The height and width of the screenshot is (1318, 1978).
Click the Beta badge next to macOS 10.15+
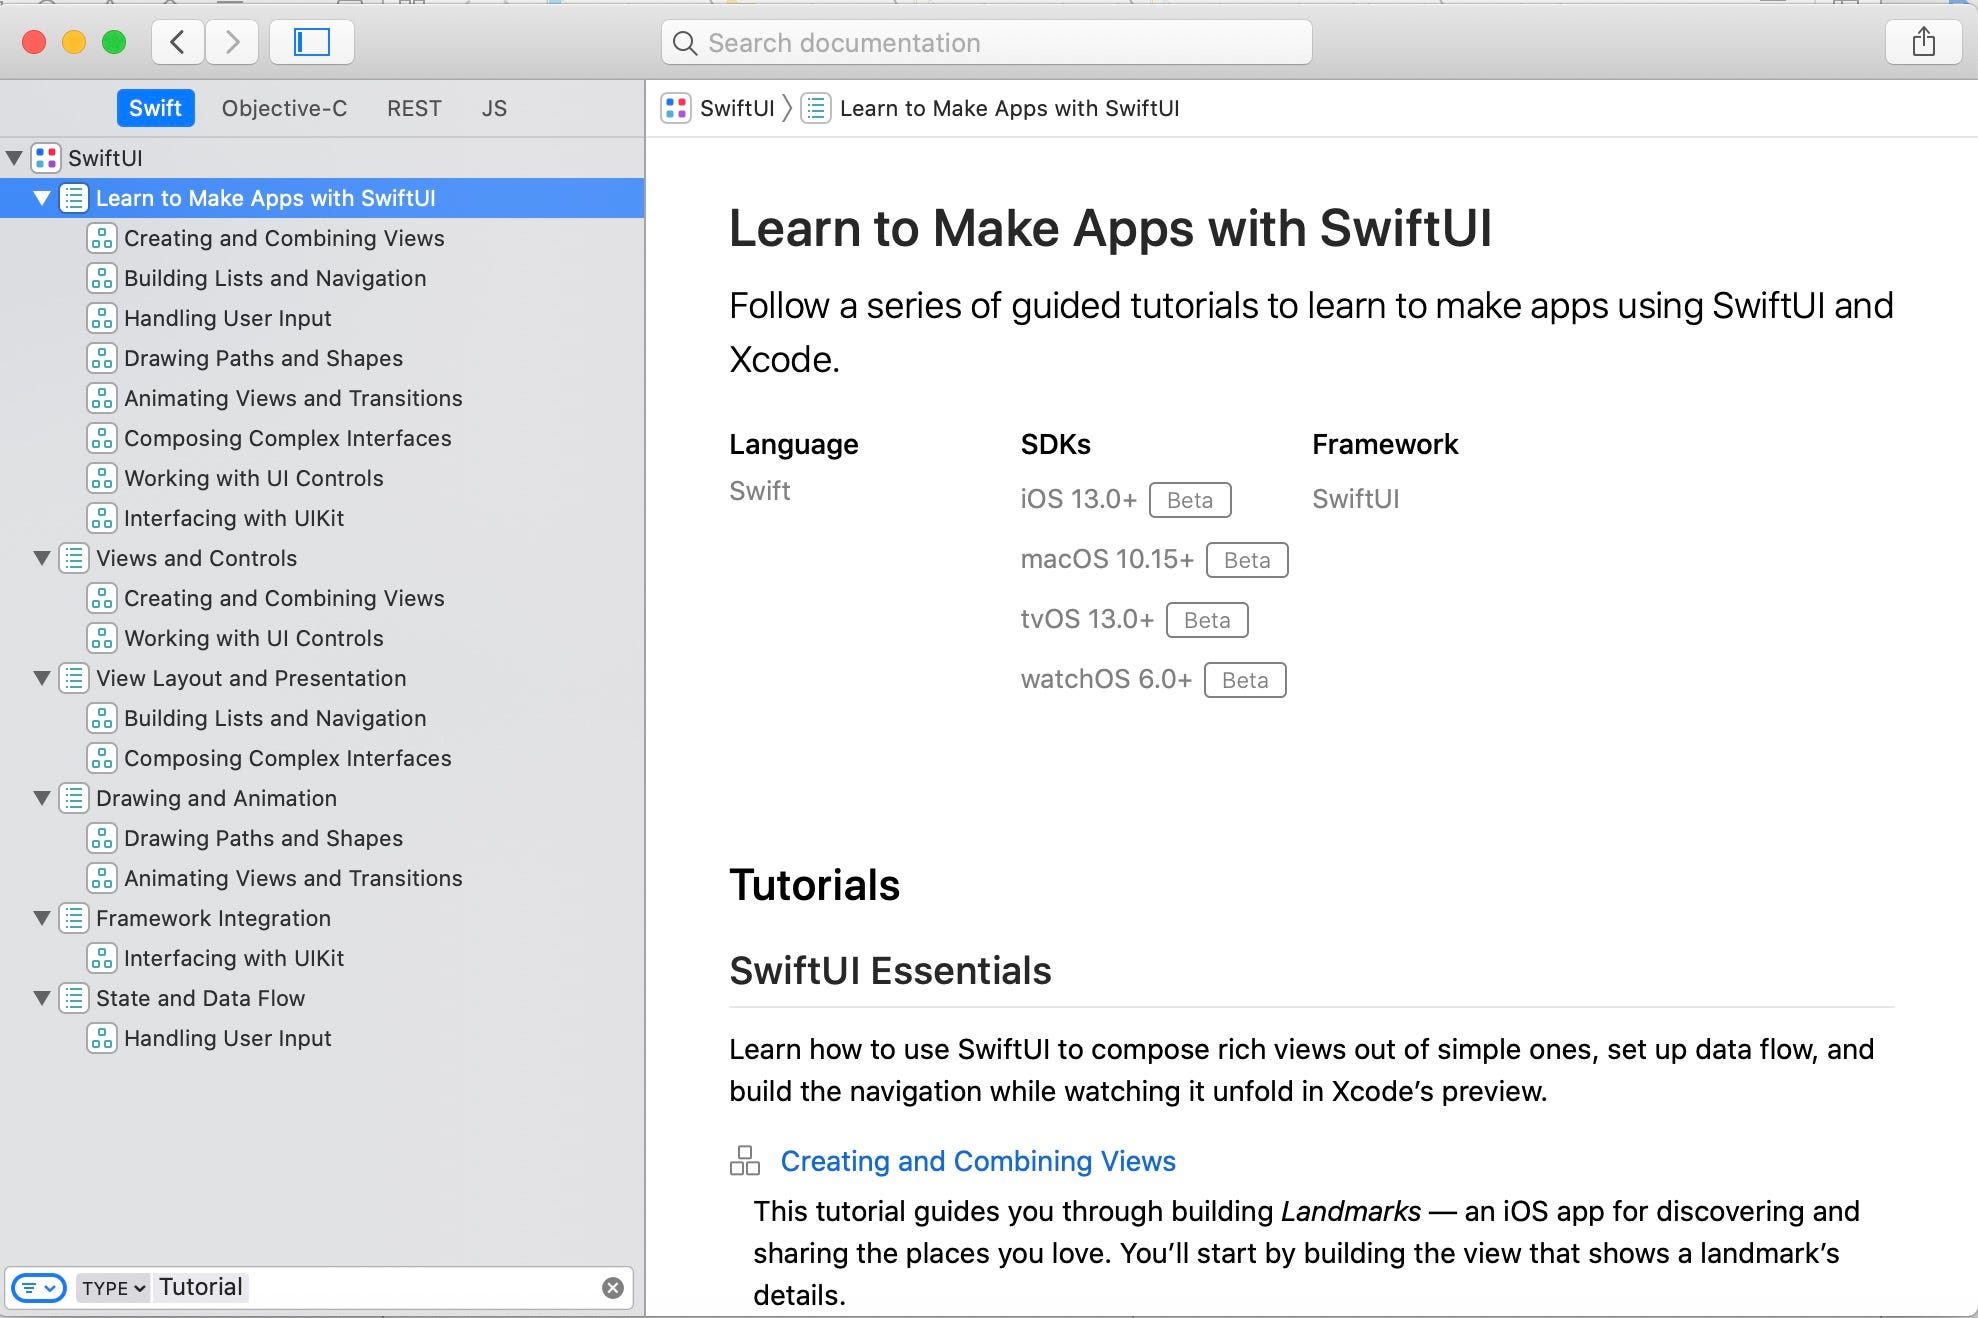[1247, 560]
